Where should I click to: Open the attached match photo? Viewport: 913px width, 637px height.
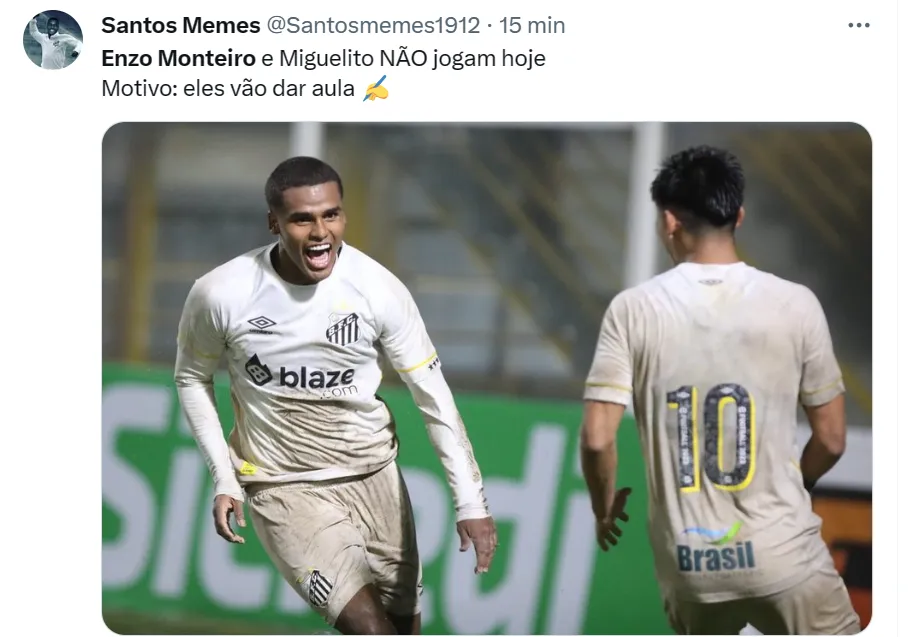click(487, 378)
